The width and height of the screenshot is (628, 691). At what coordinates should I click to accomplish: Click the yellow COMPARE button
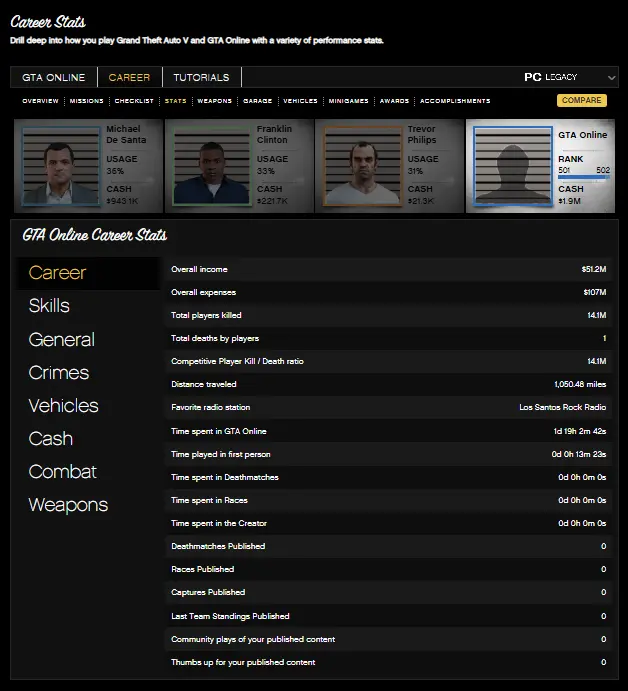click(x=582, y=100)
